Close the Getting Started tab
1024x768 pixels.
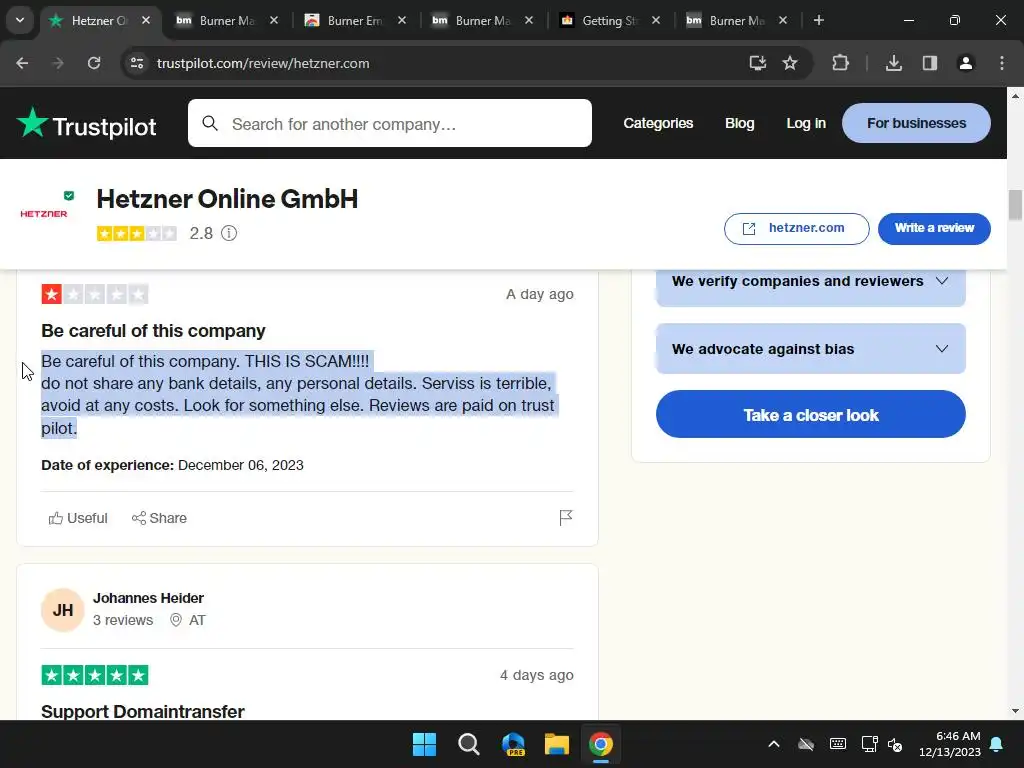[x=656, y=21]
